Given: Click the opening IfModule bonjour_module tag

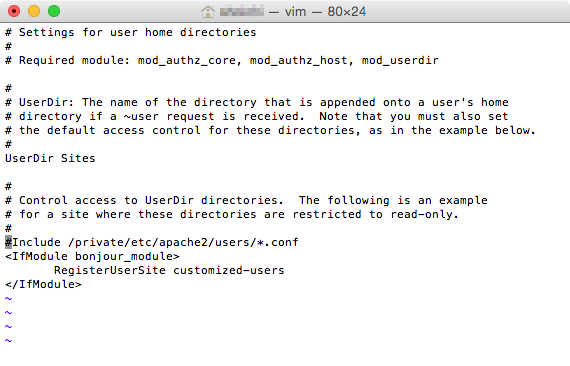Looking at the screenshot, I should point(92,257).
